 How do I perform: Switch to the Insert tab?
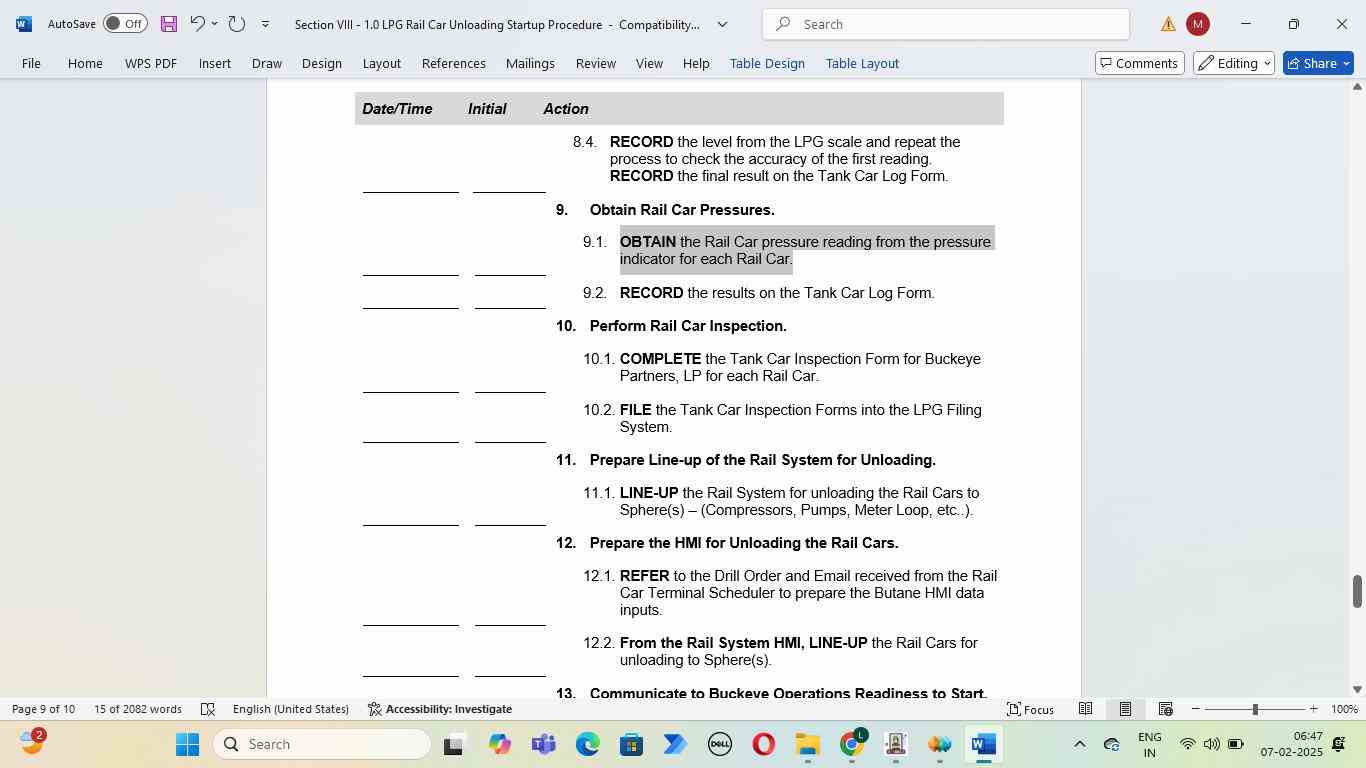(x=215, y=63)
